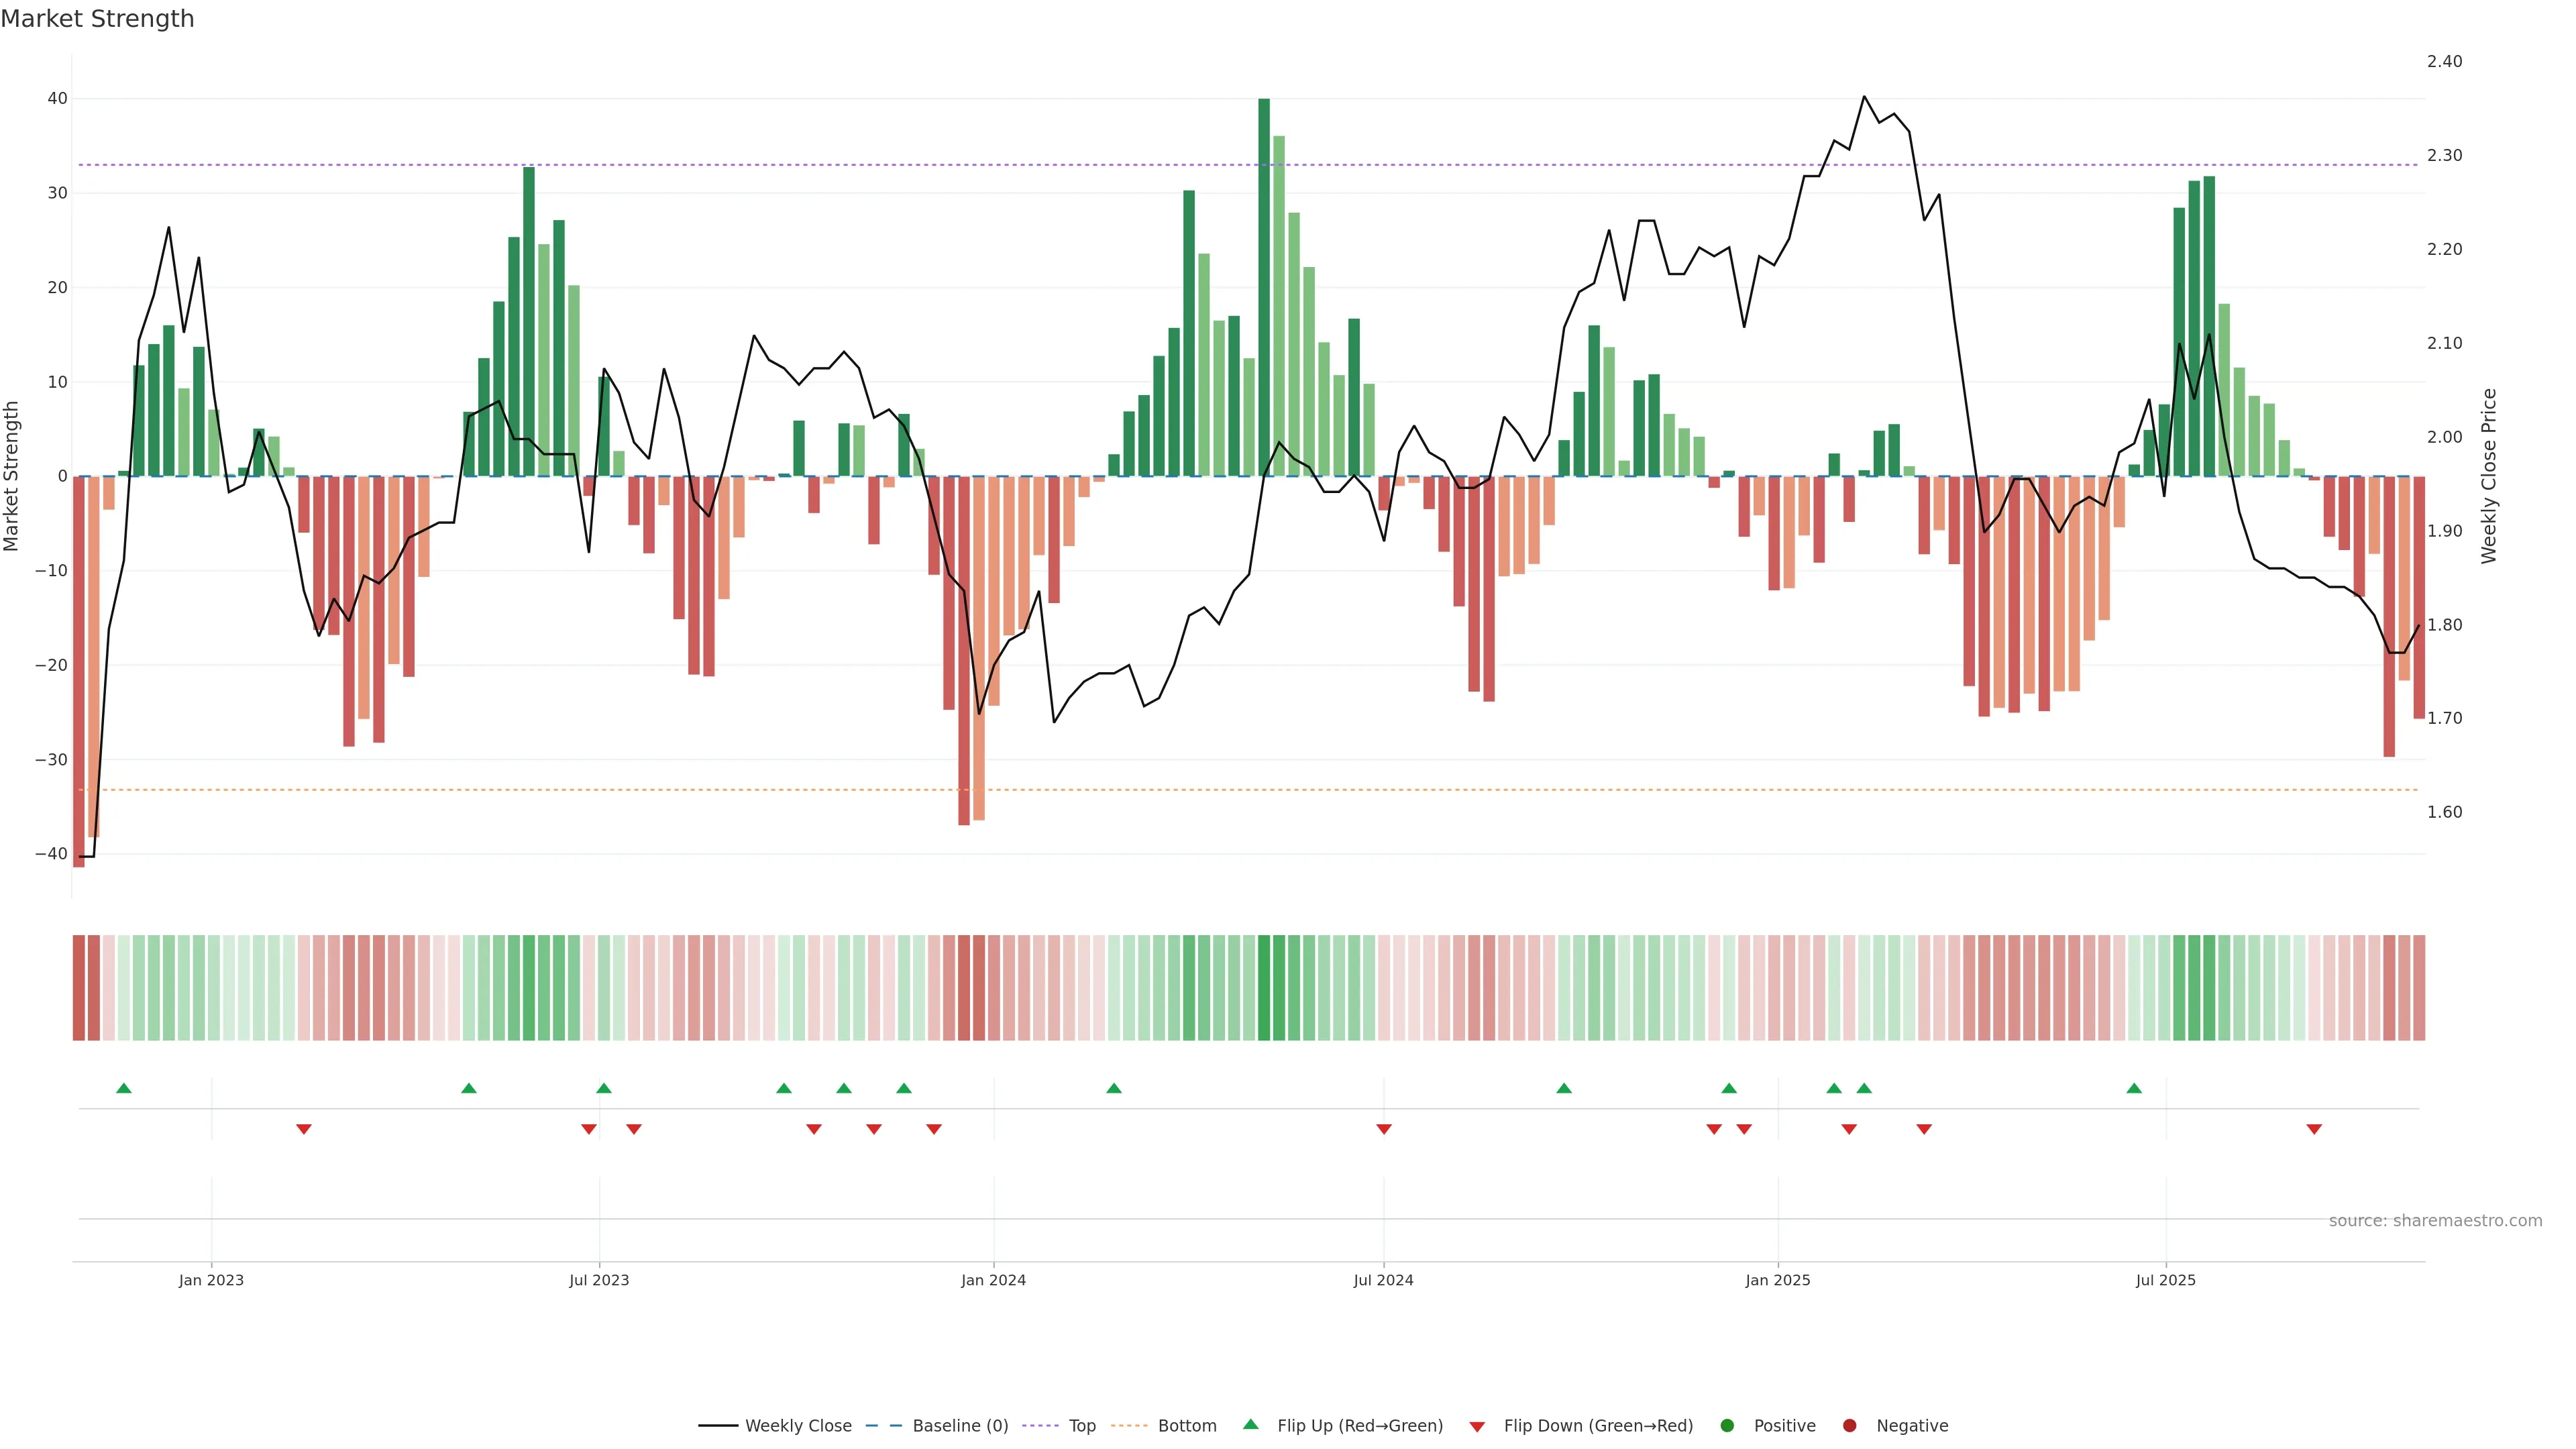Click the first green flip-up triangle marker
The image size is (2576, 1449).
[x=124, y=1088]
